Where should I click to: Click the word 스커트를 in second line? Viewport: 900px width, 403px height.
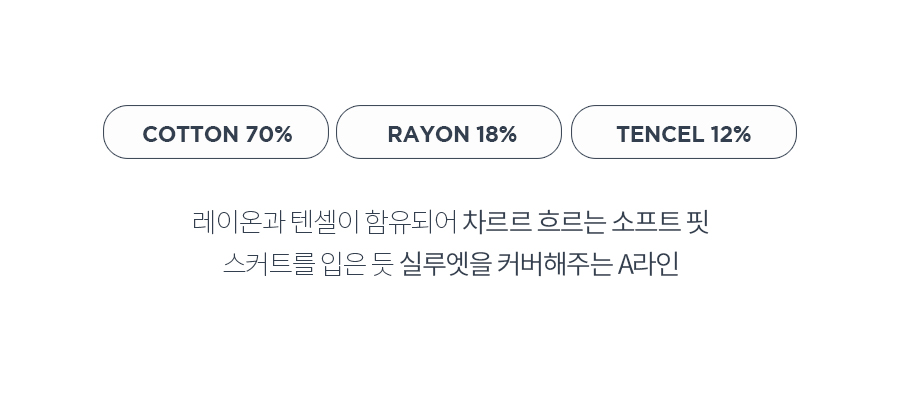(269, 264)
